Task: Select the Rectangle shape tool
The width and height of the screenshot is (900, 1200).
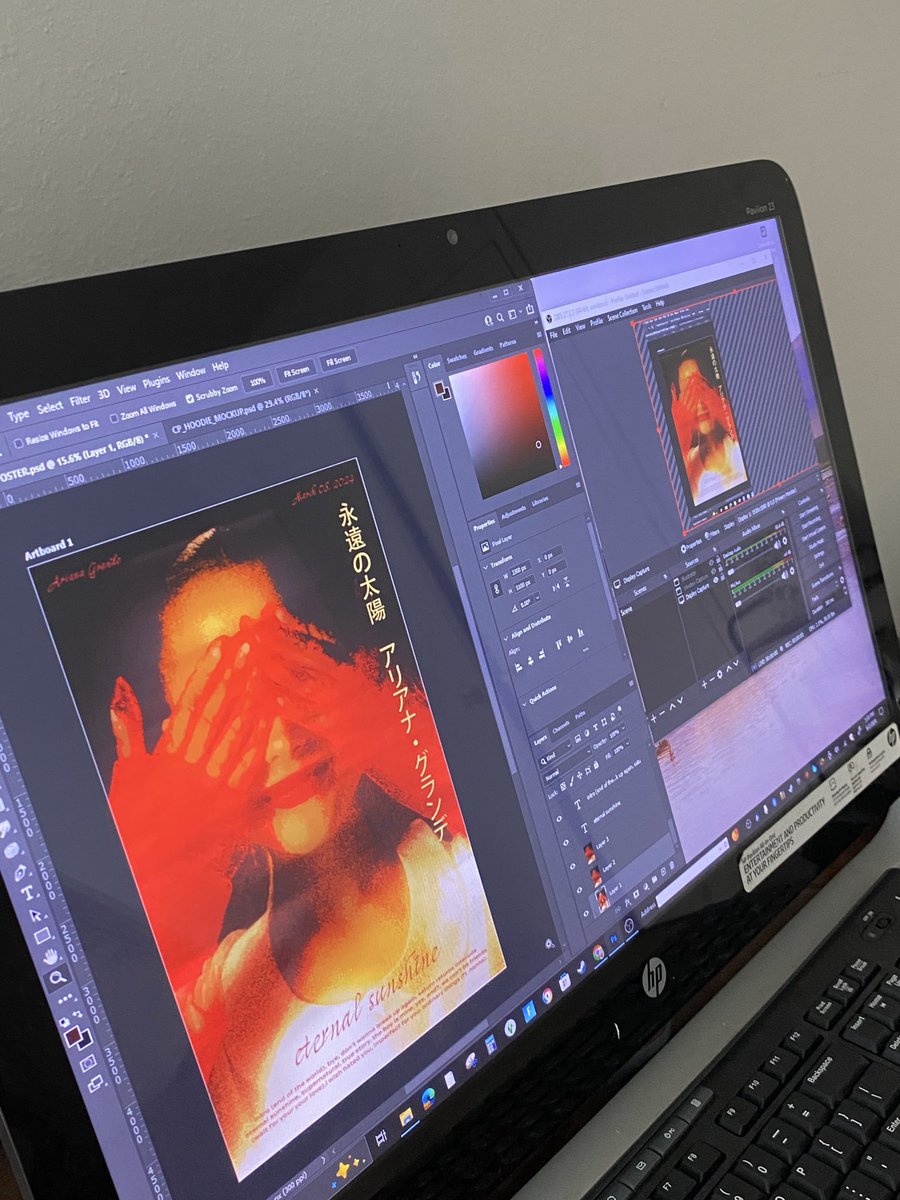Action: (x=43, y=936)
